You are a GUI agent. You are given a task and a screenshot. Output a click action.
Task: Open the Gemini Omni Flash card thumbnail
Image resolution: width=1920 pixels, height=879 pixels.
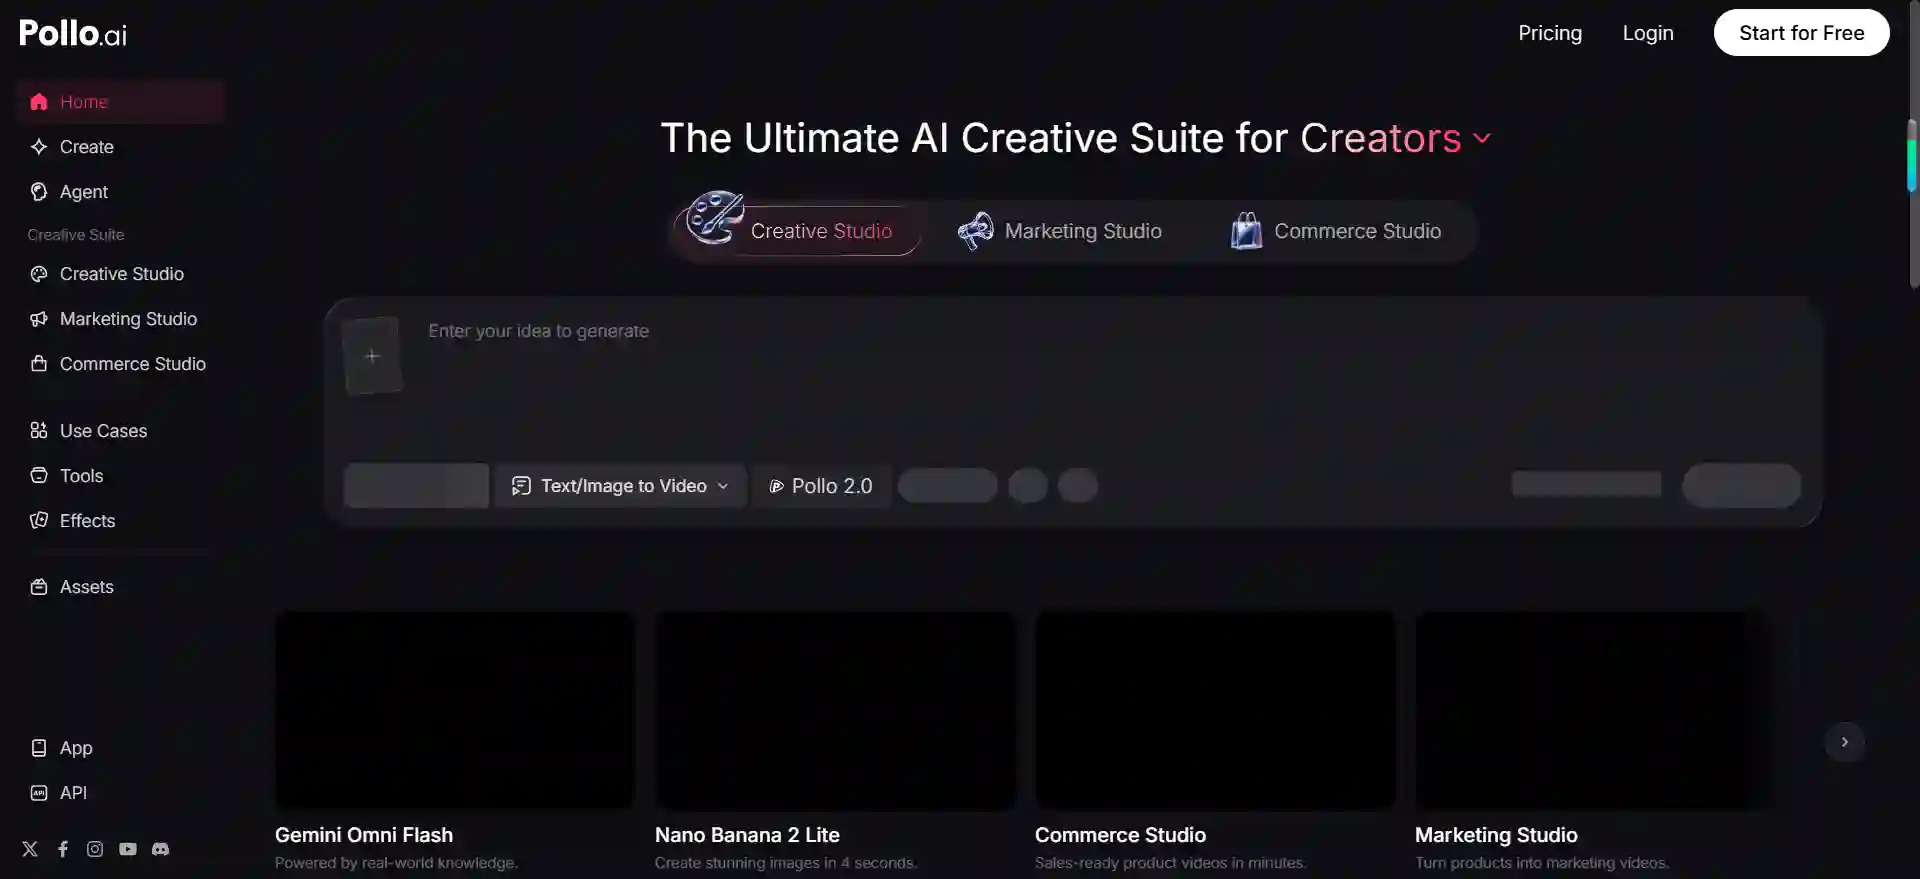pyautogui.click(x=455, y=710)
